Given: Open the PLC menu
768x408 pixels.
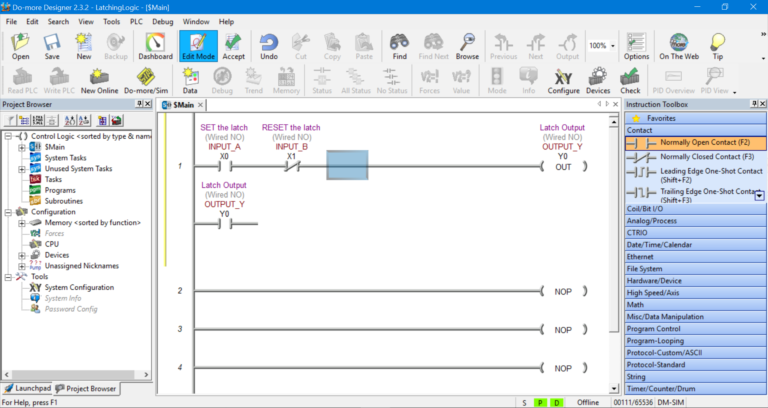Looking at the screenshot, I should point(136,21).
